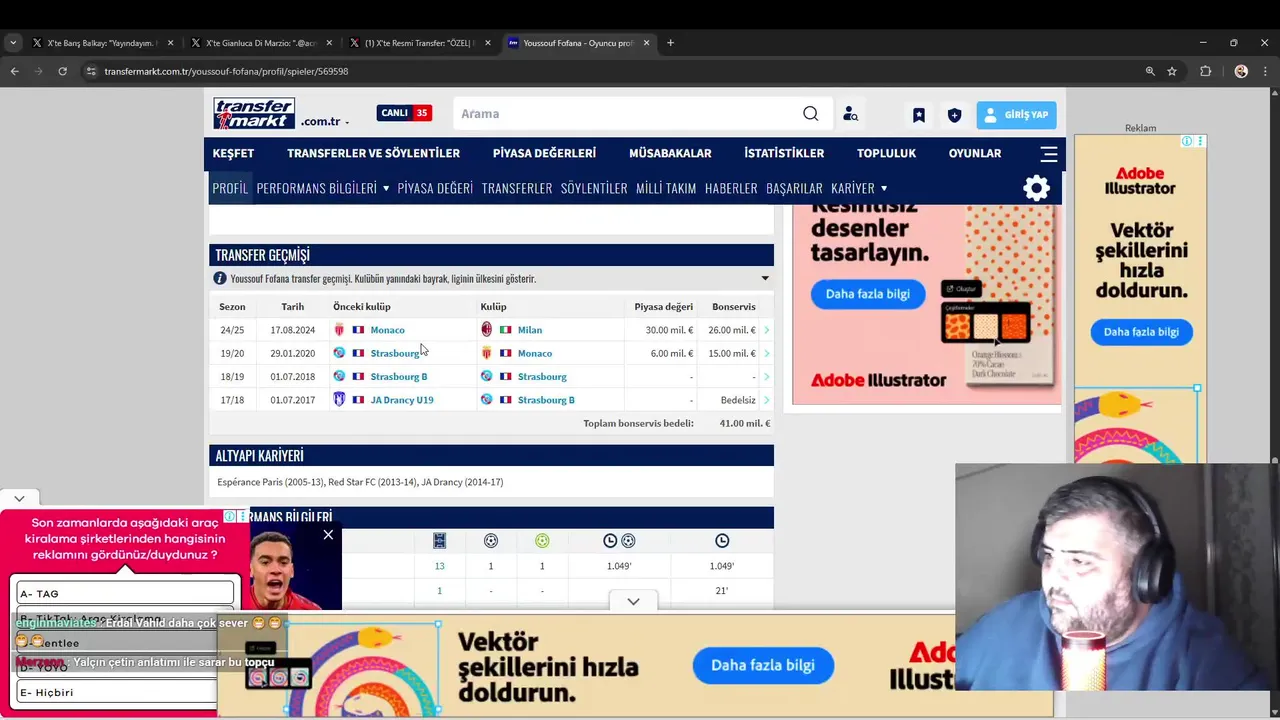Select survey option A- TAG

tap(125, 593)
